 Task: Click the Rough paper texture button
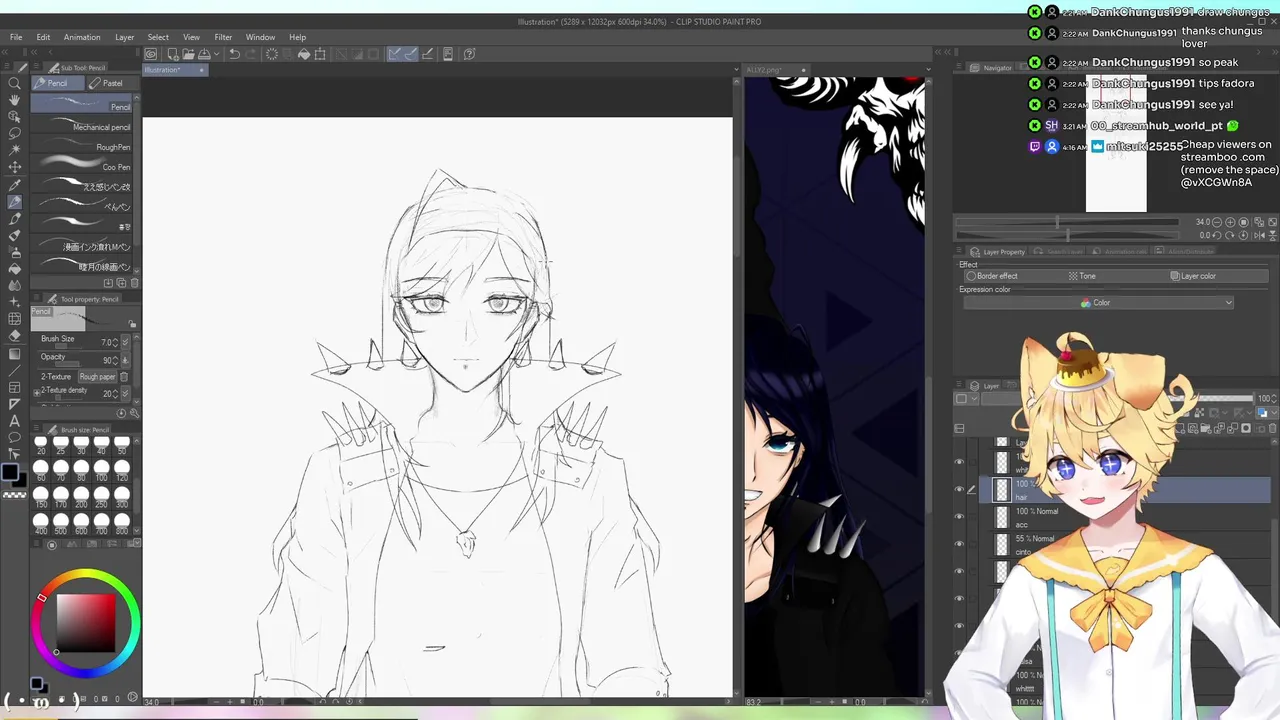[x=98, y=377]
